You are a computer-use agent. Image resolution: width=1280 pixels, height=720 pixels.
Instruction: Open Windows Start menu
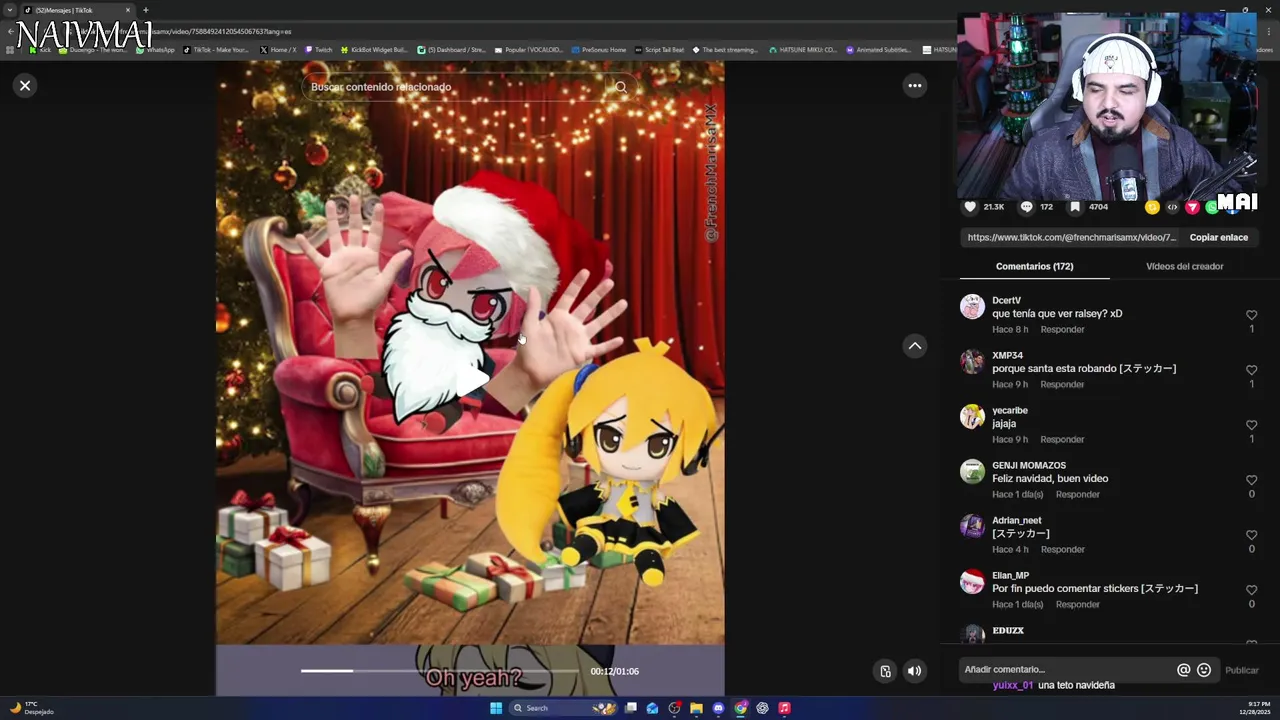click(496, 708)
